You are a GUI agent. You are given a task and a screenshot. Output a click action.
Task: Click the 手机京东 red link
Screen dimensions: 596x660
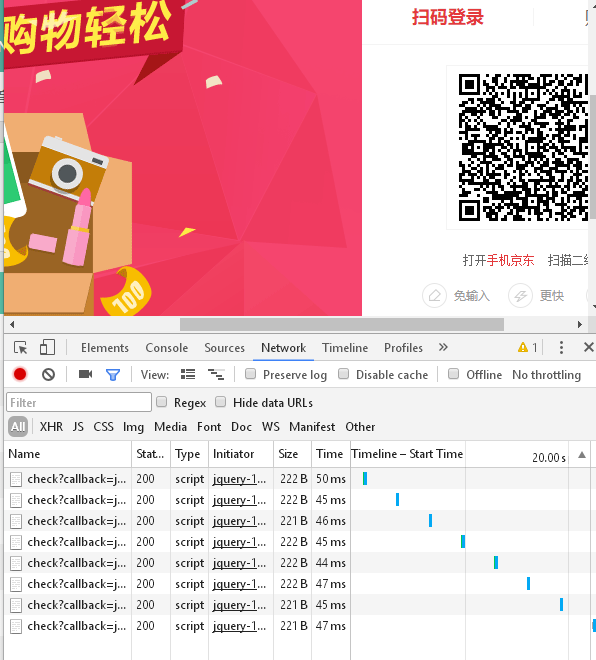pos(511,260)
